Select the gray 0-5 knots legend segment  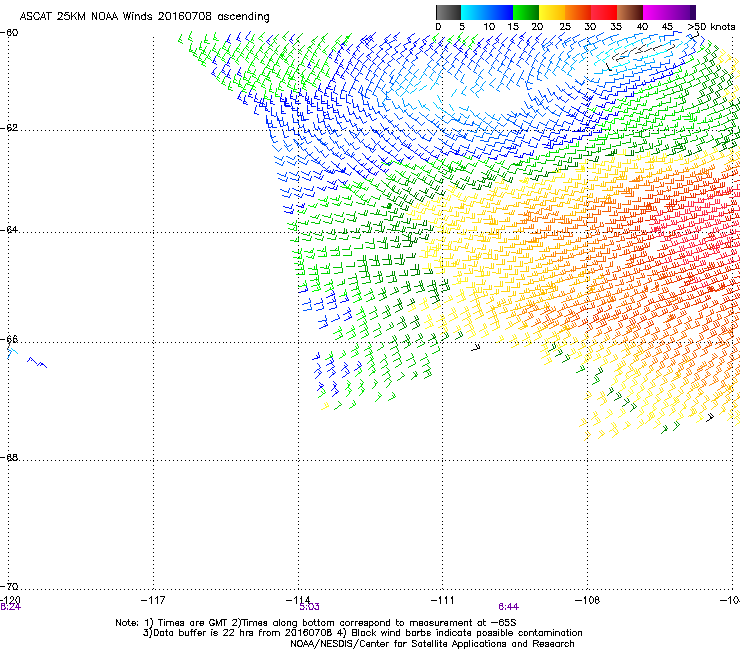point(448,12)
